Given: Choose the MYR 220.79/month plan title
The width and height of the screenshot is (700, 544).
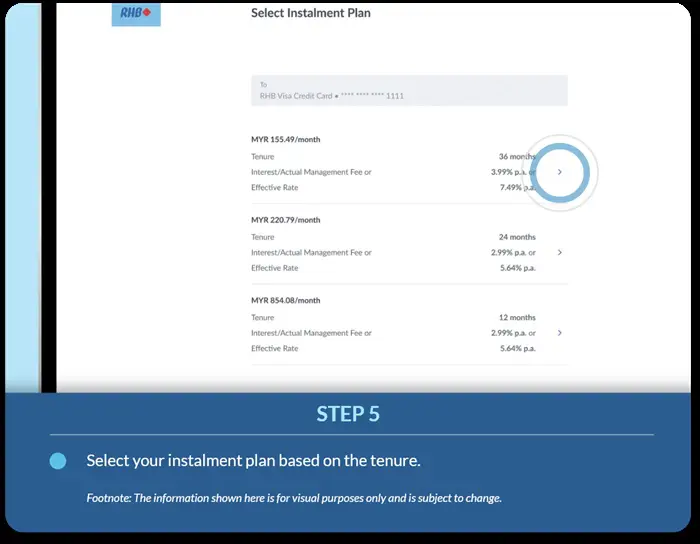Looking at the screenshot, I should click(x=286, y=219).
